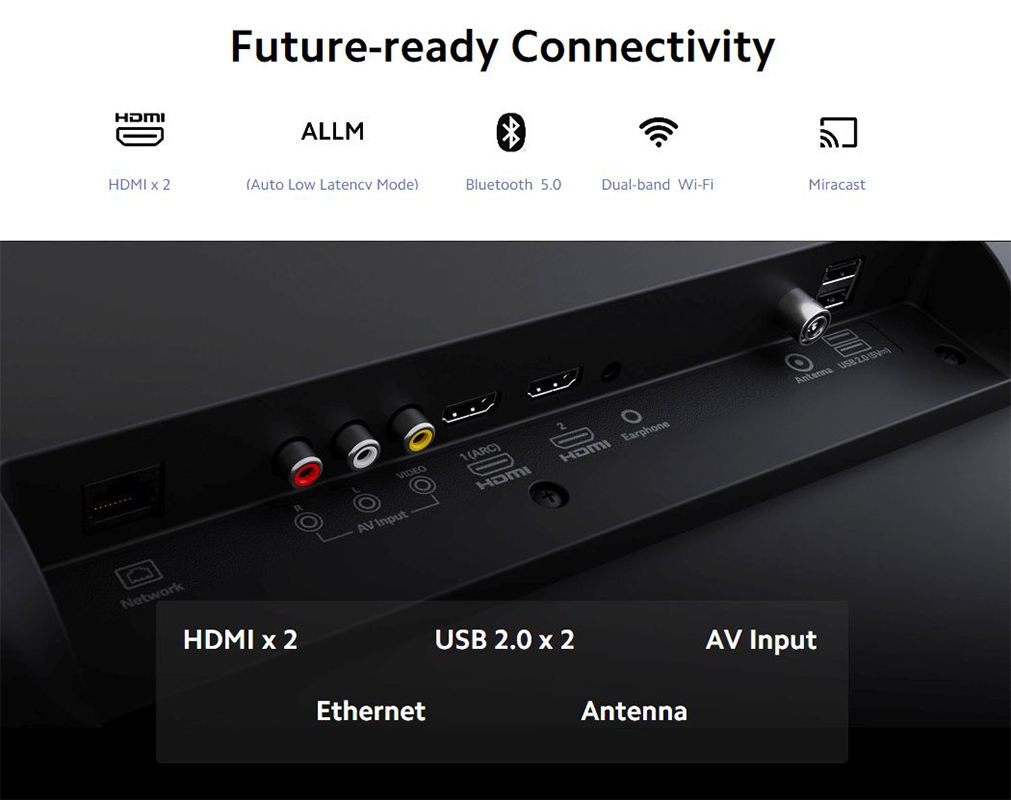The height and width of the screenshot is (800, 1011).
Task: Click the USB 2.0 x 2 label
Action: 504,640
